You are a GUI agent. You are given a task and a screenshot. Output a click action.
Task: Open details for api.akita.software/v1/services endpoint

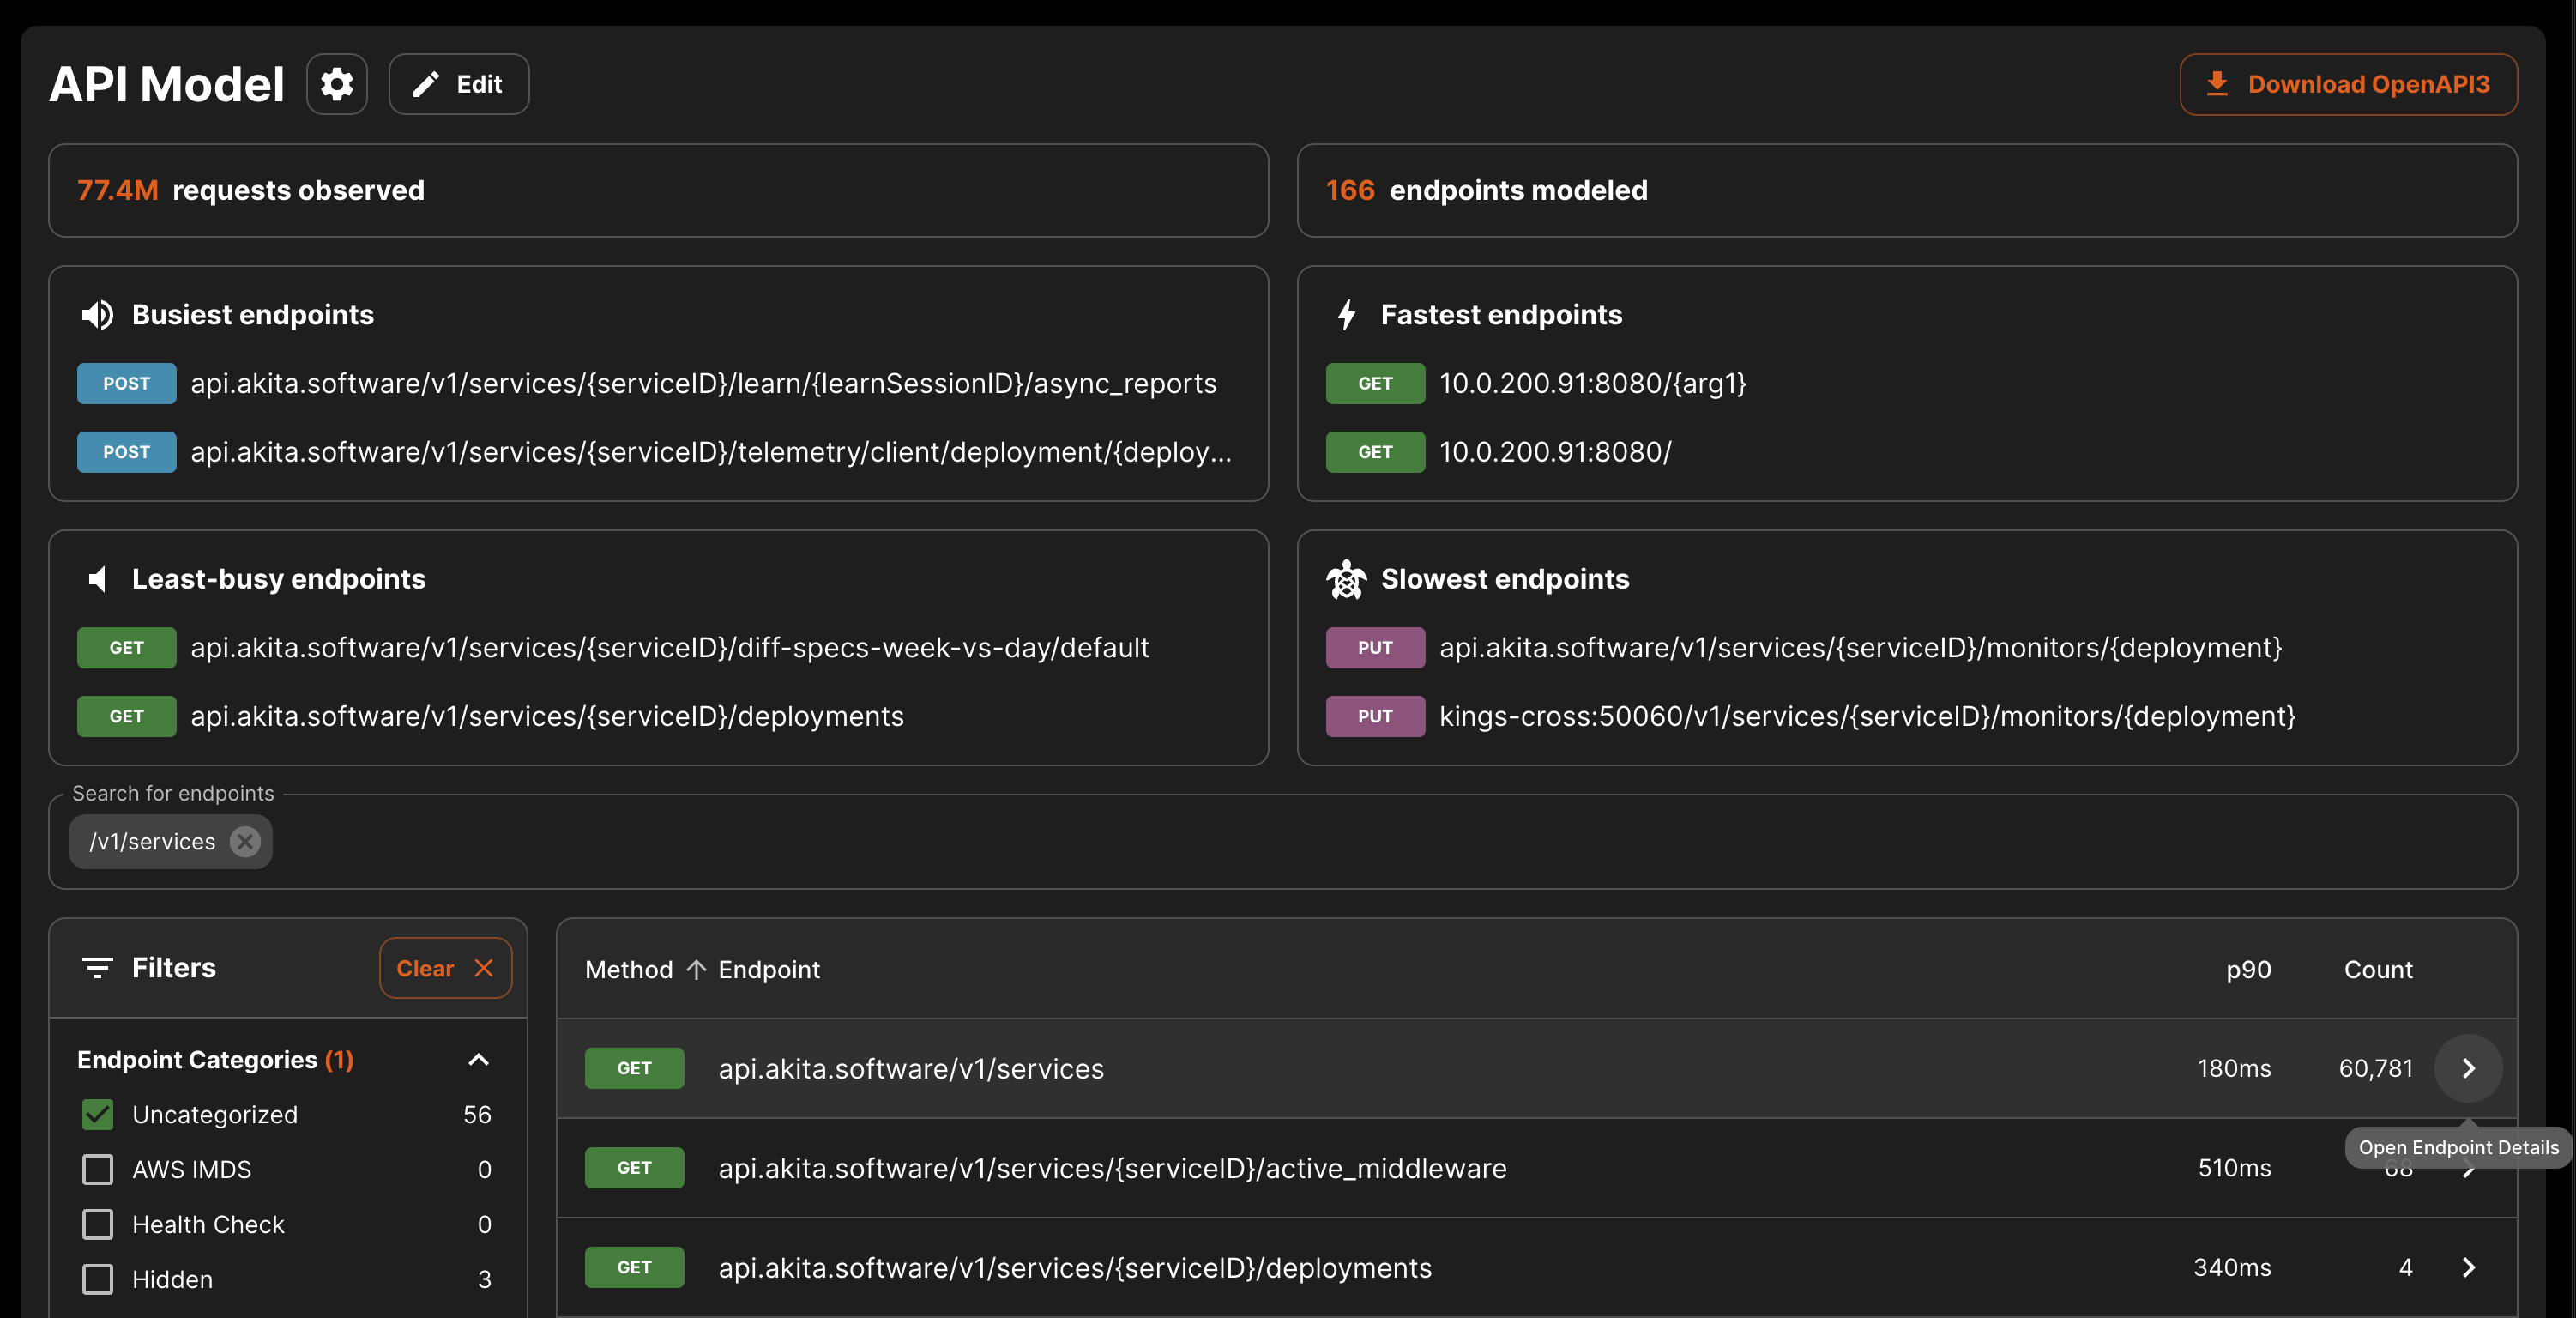point(2467,1069)
